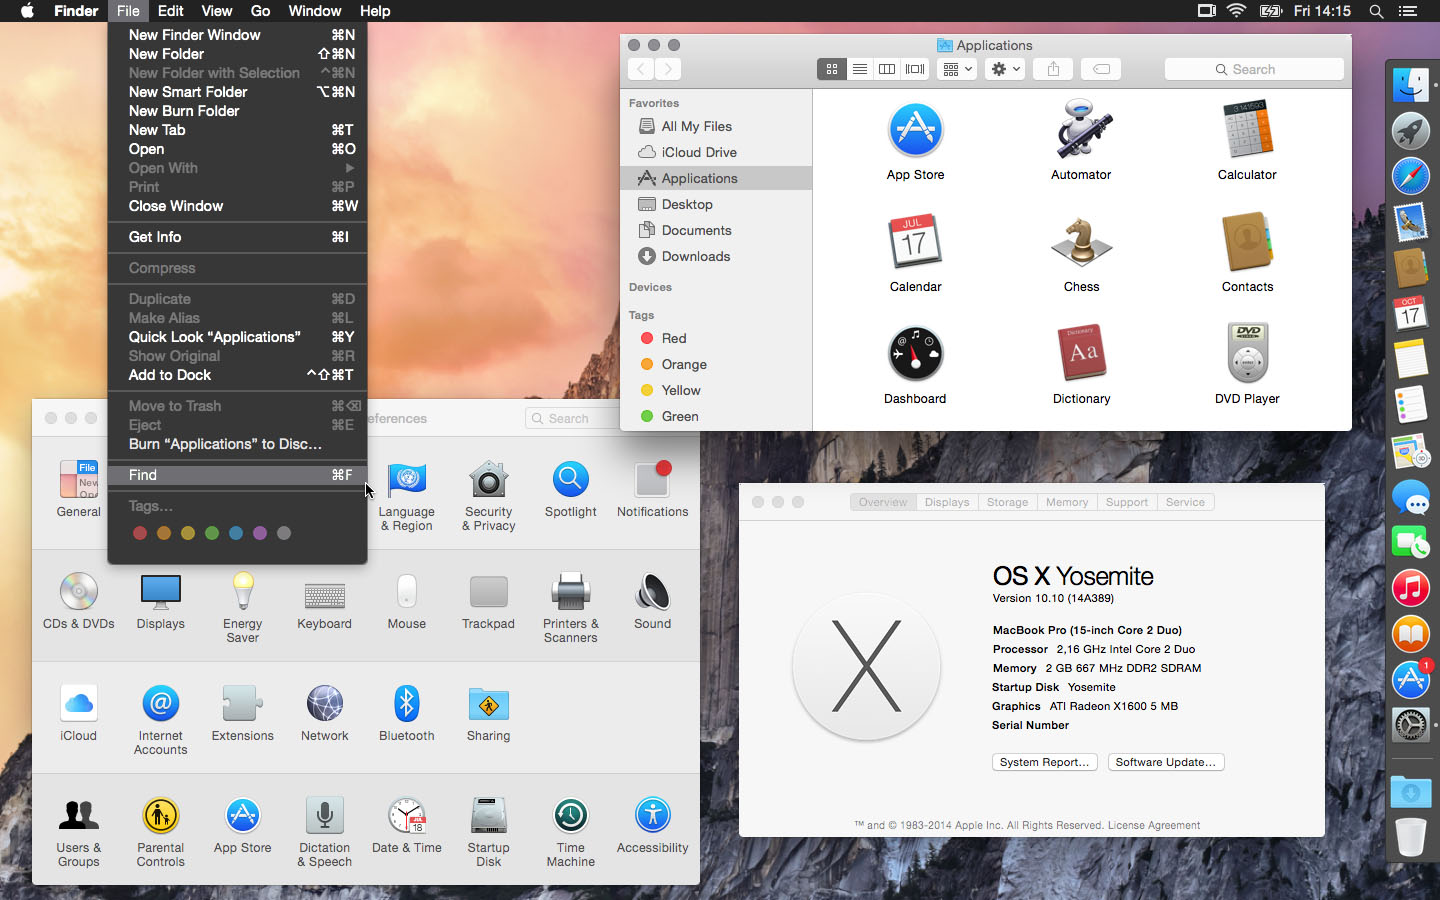Click Finder share button
1440x900 pixels.
(1053, 69)
